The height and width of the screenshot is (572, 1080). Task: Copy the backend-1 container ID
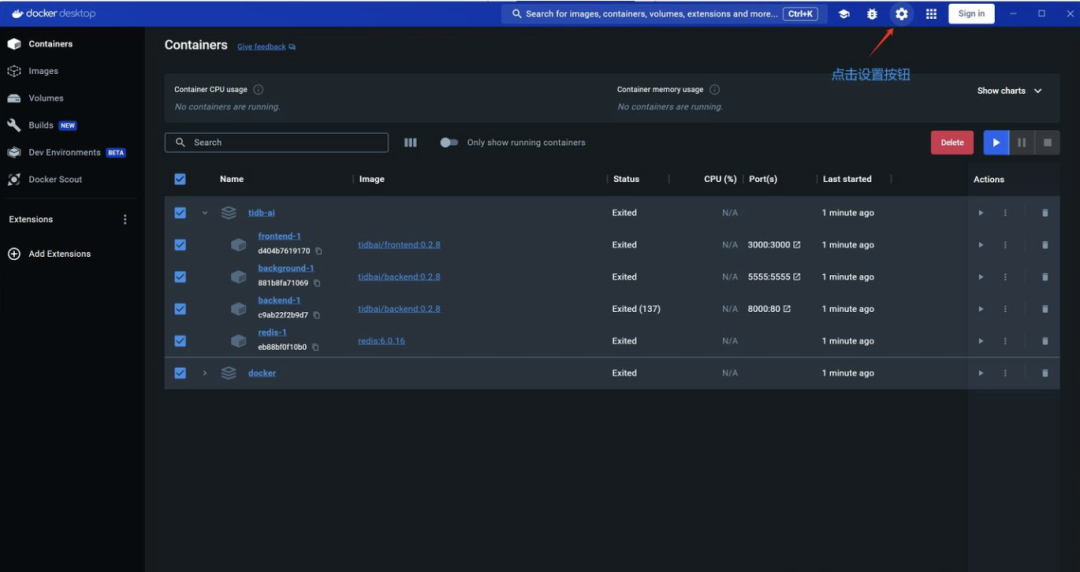[317, 316]
